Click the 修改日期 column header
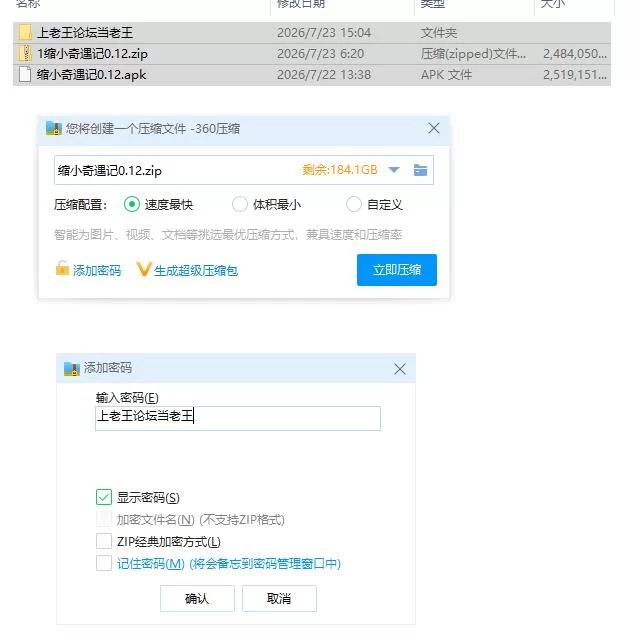The image size is (634, 639). pyautogui.click(x=301, y=4)
